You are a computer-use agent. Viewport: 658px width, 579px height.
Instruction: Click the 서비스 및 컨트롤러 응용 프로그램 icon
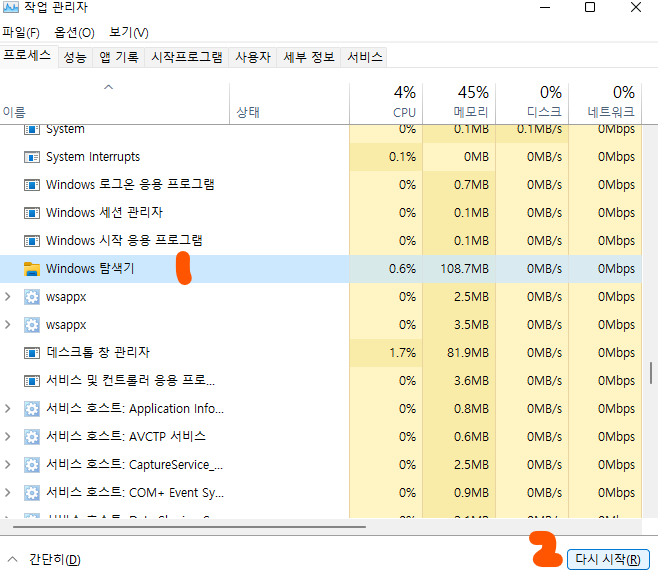click(32, 381)
